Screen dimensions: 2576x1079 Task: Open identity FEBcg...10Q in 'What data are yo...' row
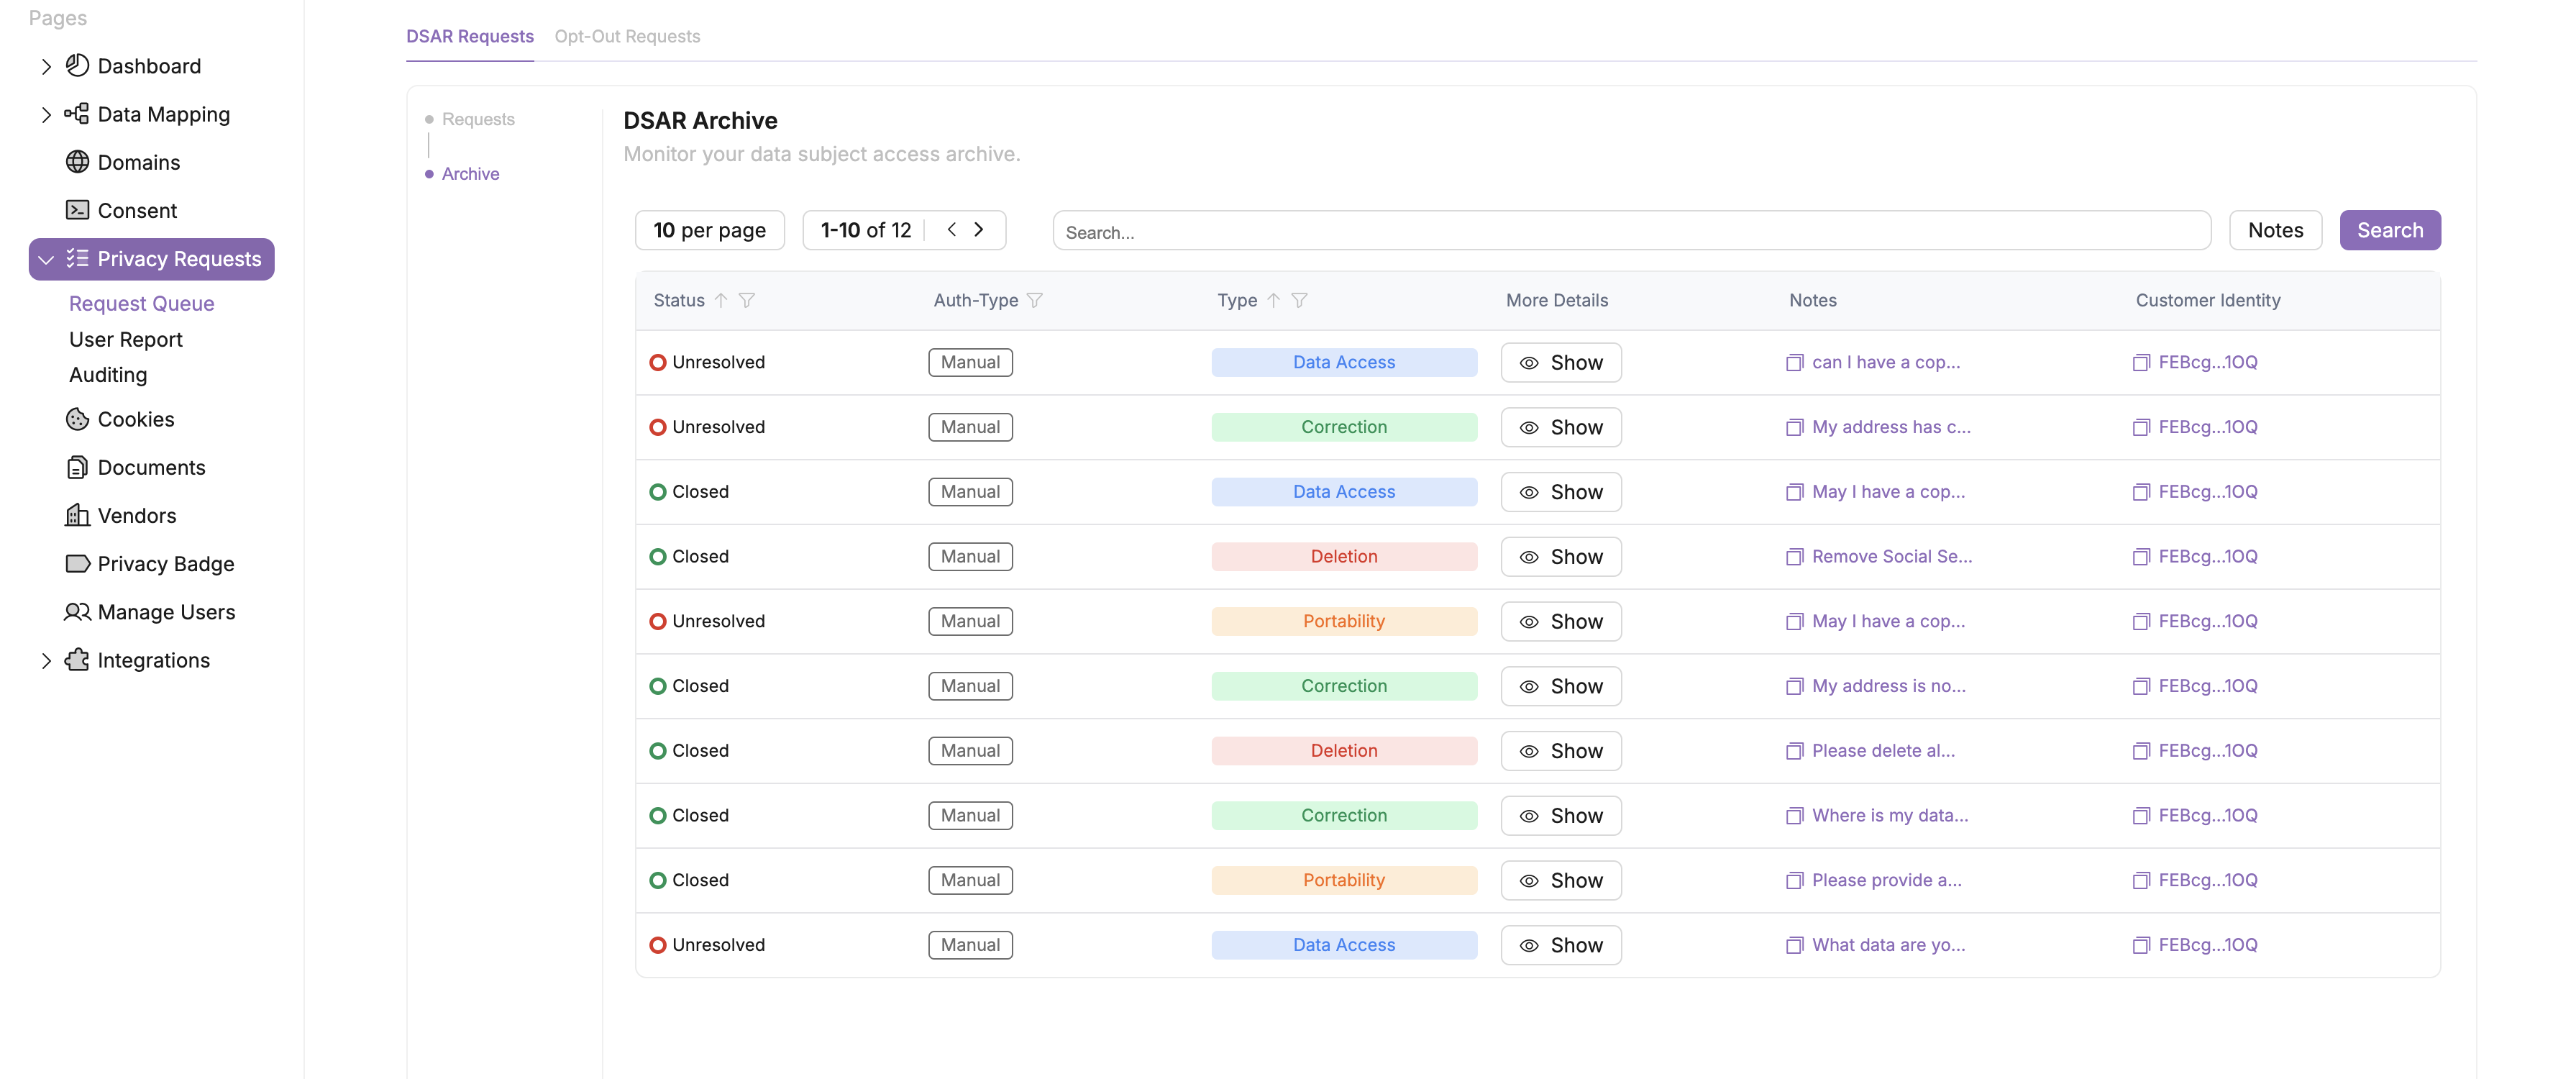point(2208,945)
